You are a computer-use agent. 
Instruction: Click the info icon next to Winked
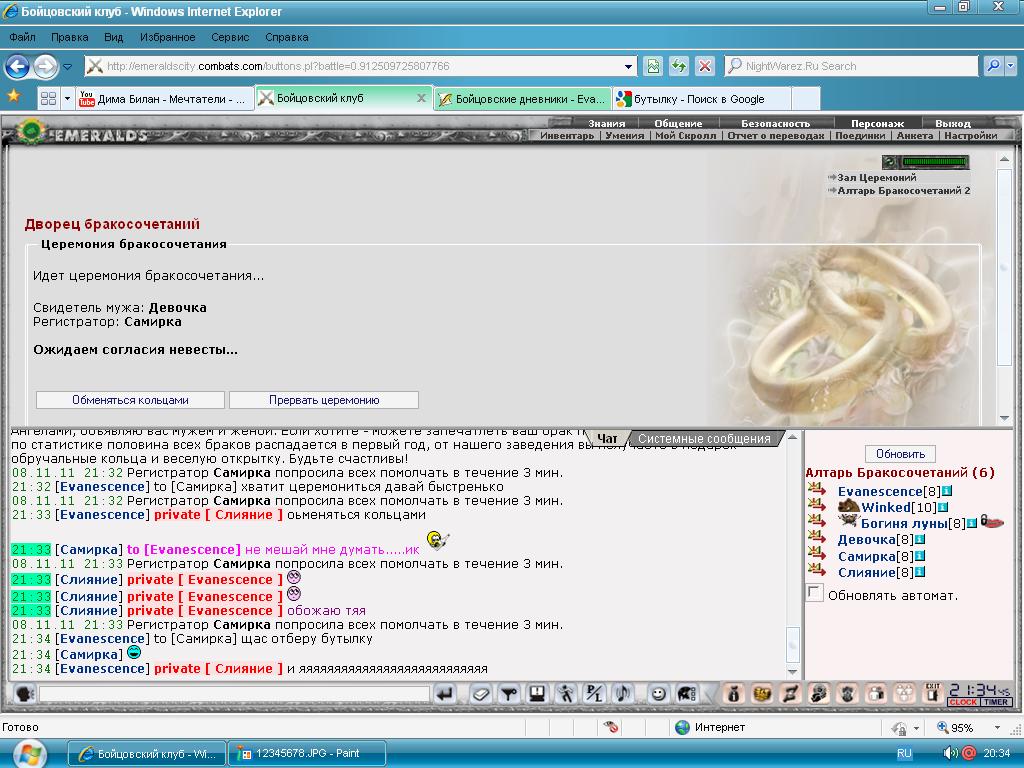[x=942, y=507]
